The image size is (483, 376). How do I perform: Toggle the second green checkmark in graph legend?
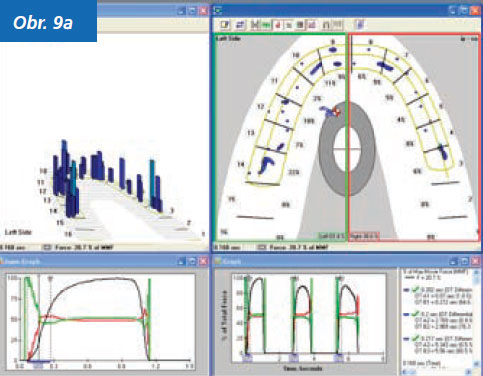(x=415, y=314)
